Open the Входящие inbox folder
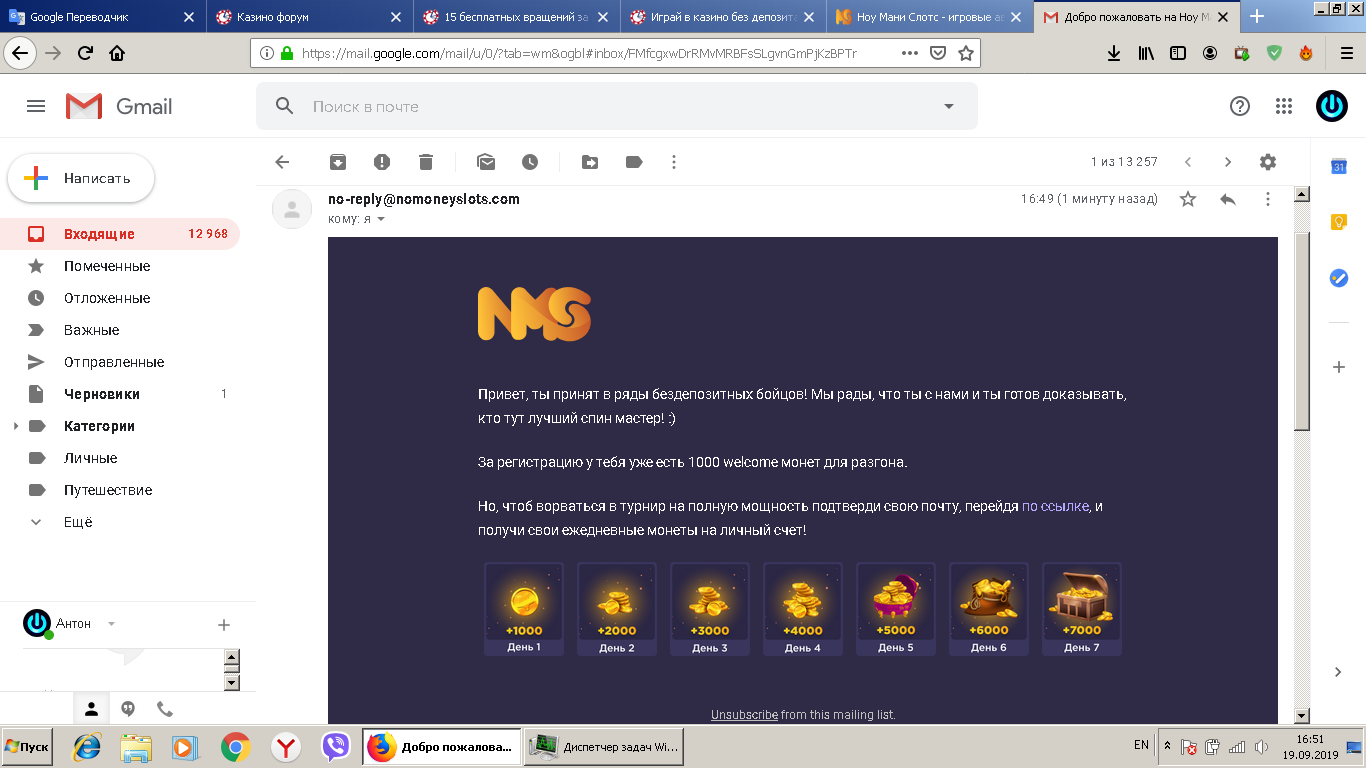Viewport: 1366px width, 768px height. coord(99,234)
